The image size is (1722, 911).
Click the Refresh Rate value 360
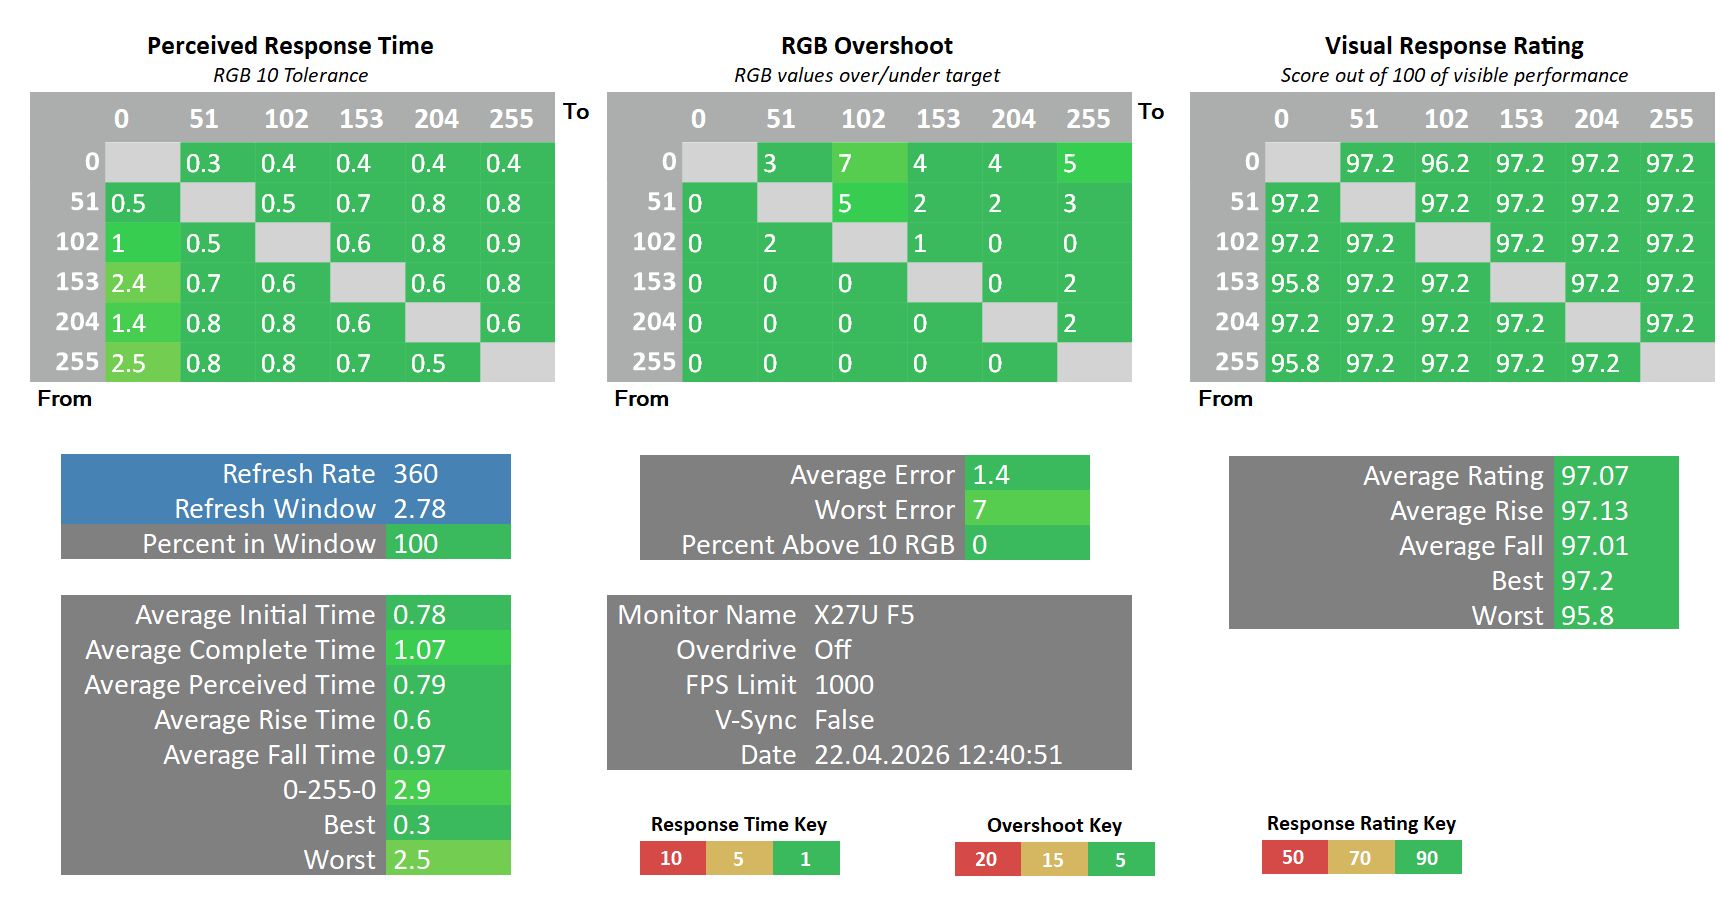[x=447, y=473]
